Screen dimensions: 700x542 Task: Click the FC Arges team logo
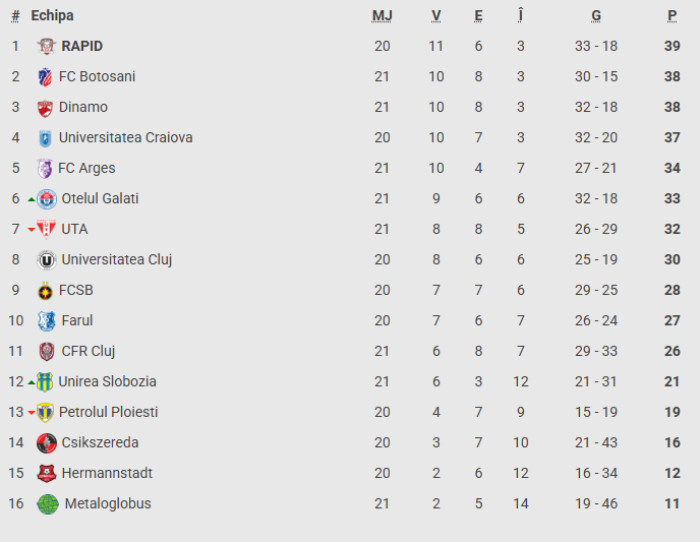pos(45,169)
